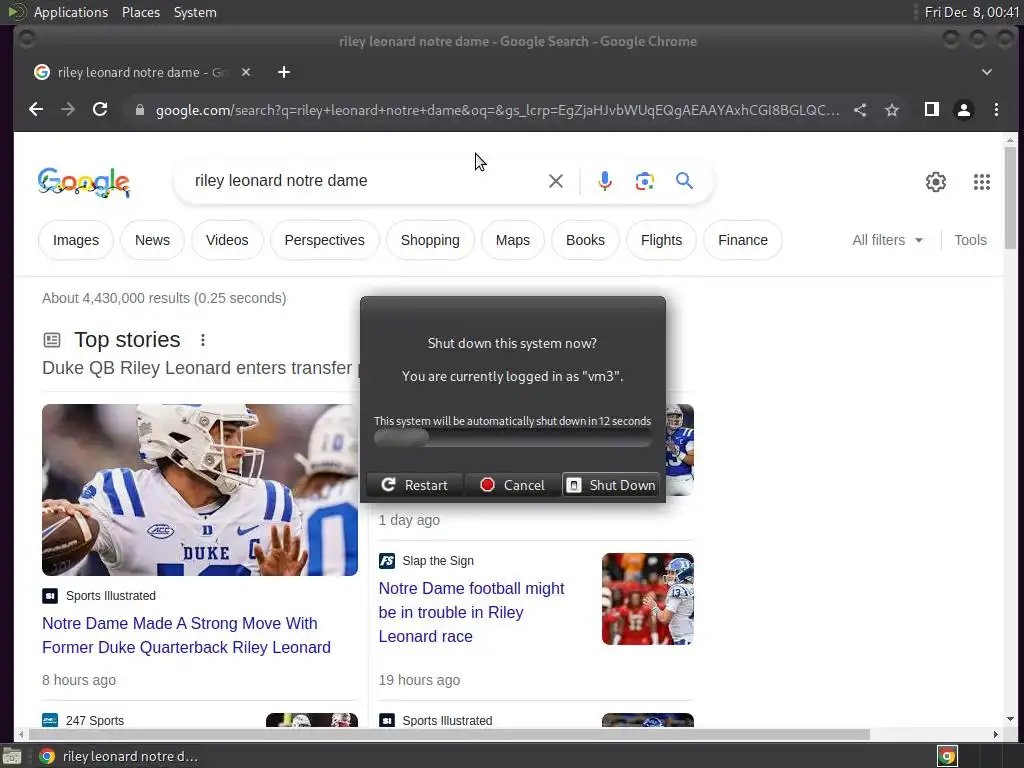Clear the search query text
This screenshot has width=1024, height=768.
point(556,181)
